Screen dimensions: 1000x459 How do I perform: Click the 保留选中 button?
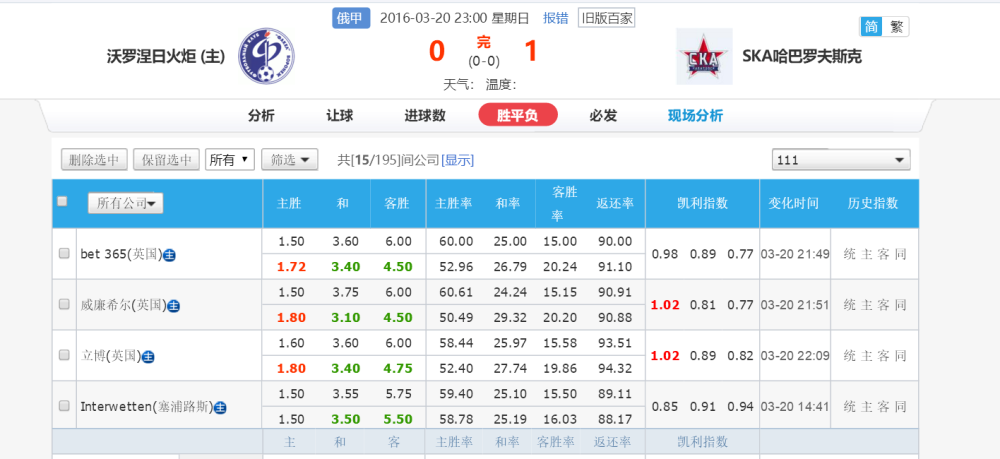point(166,160)
